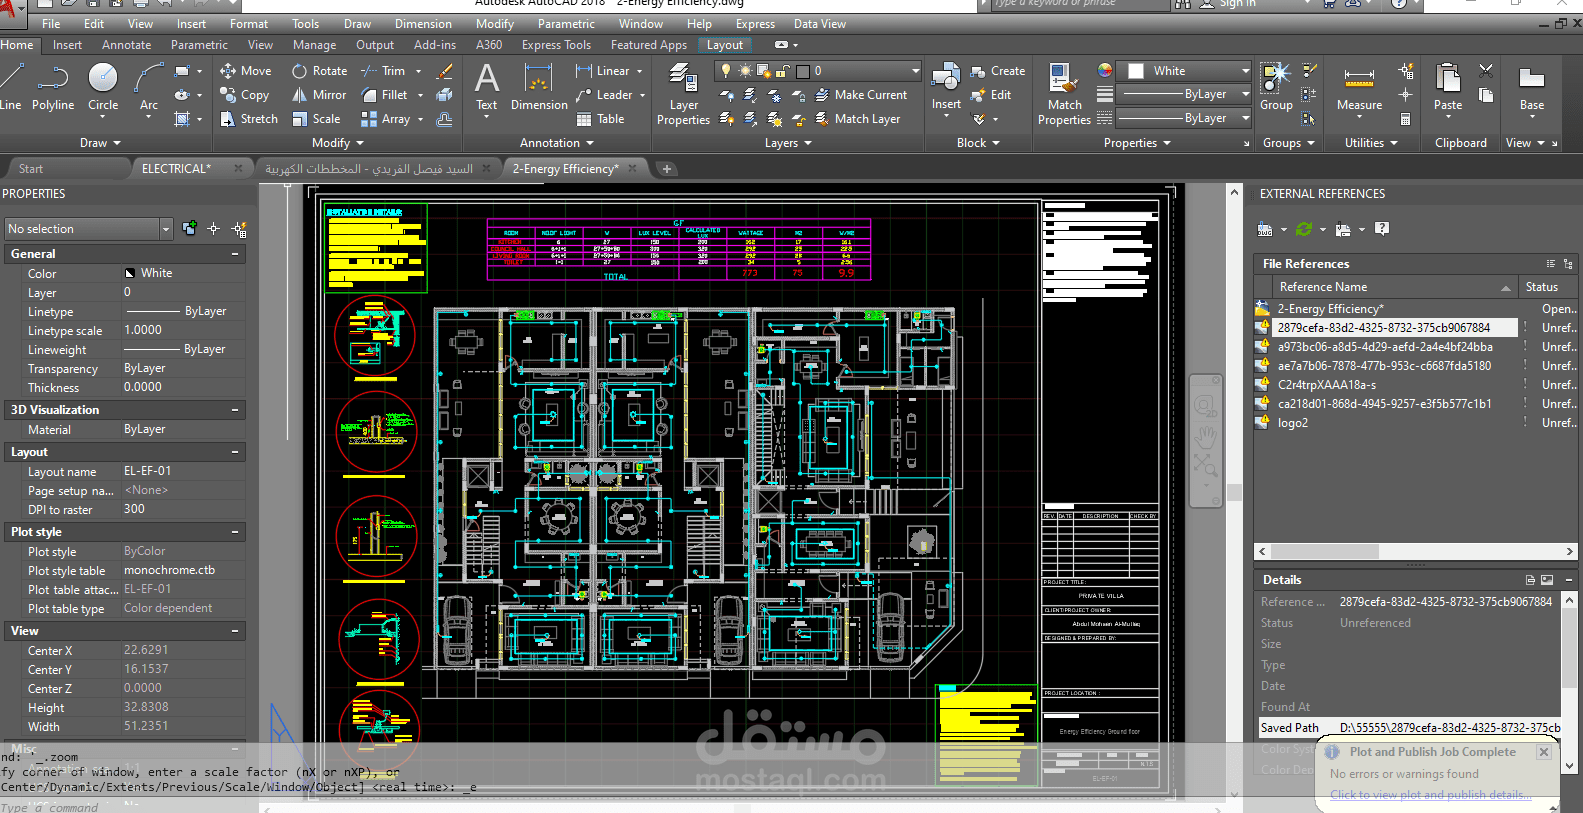Open Help in External References toolbar
Screen dimensions: 1583x813
pos(1382,229)
